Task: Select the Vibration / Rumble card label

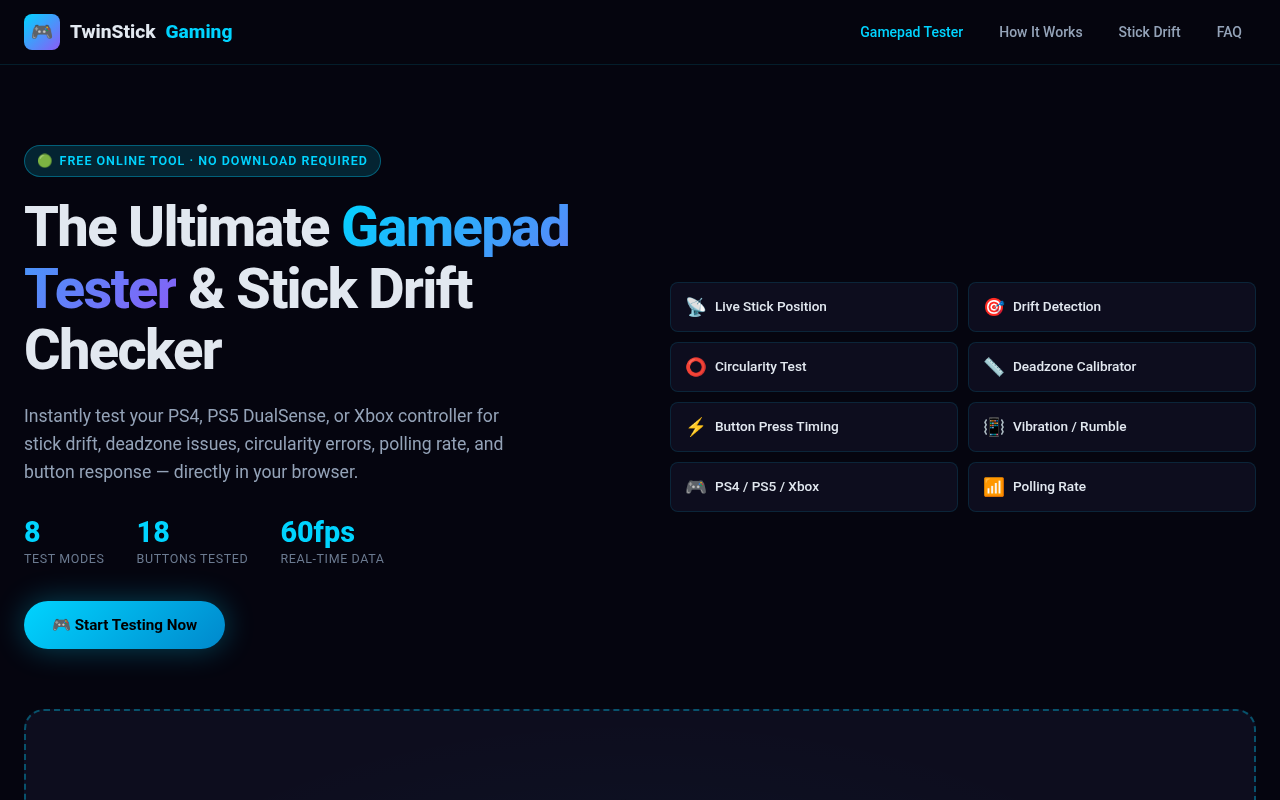Action: point(1069,427)
